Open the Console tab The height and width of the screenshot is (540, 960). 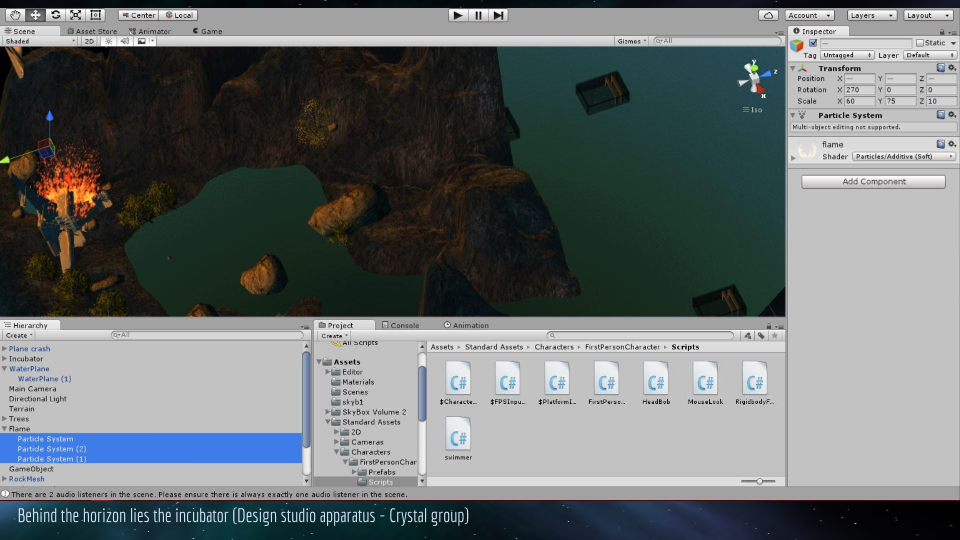(x=404, y=325)
